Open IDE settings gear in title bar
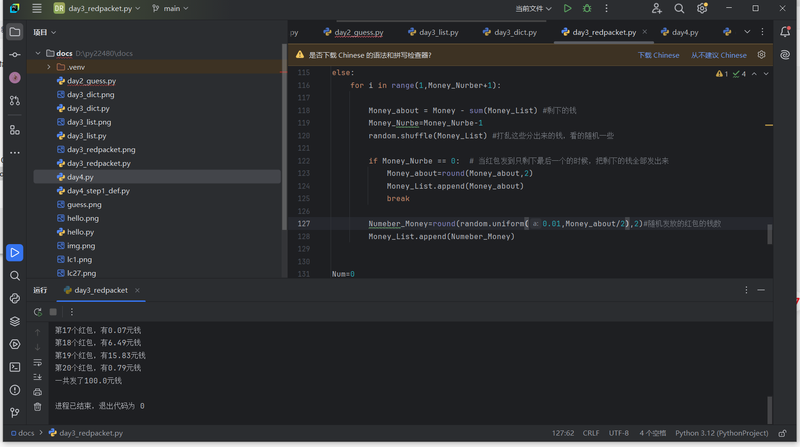The image size is (800, 447). pos(702,8)
